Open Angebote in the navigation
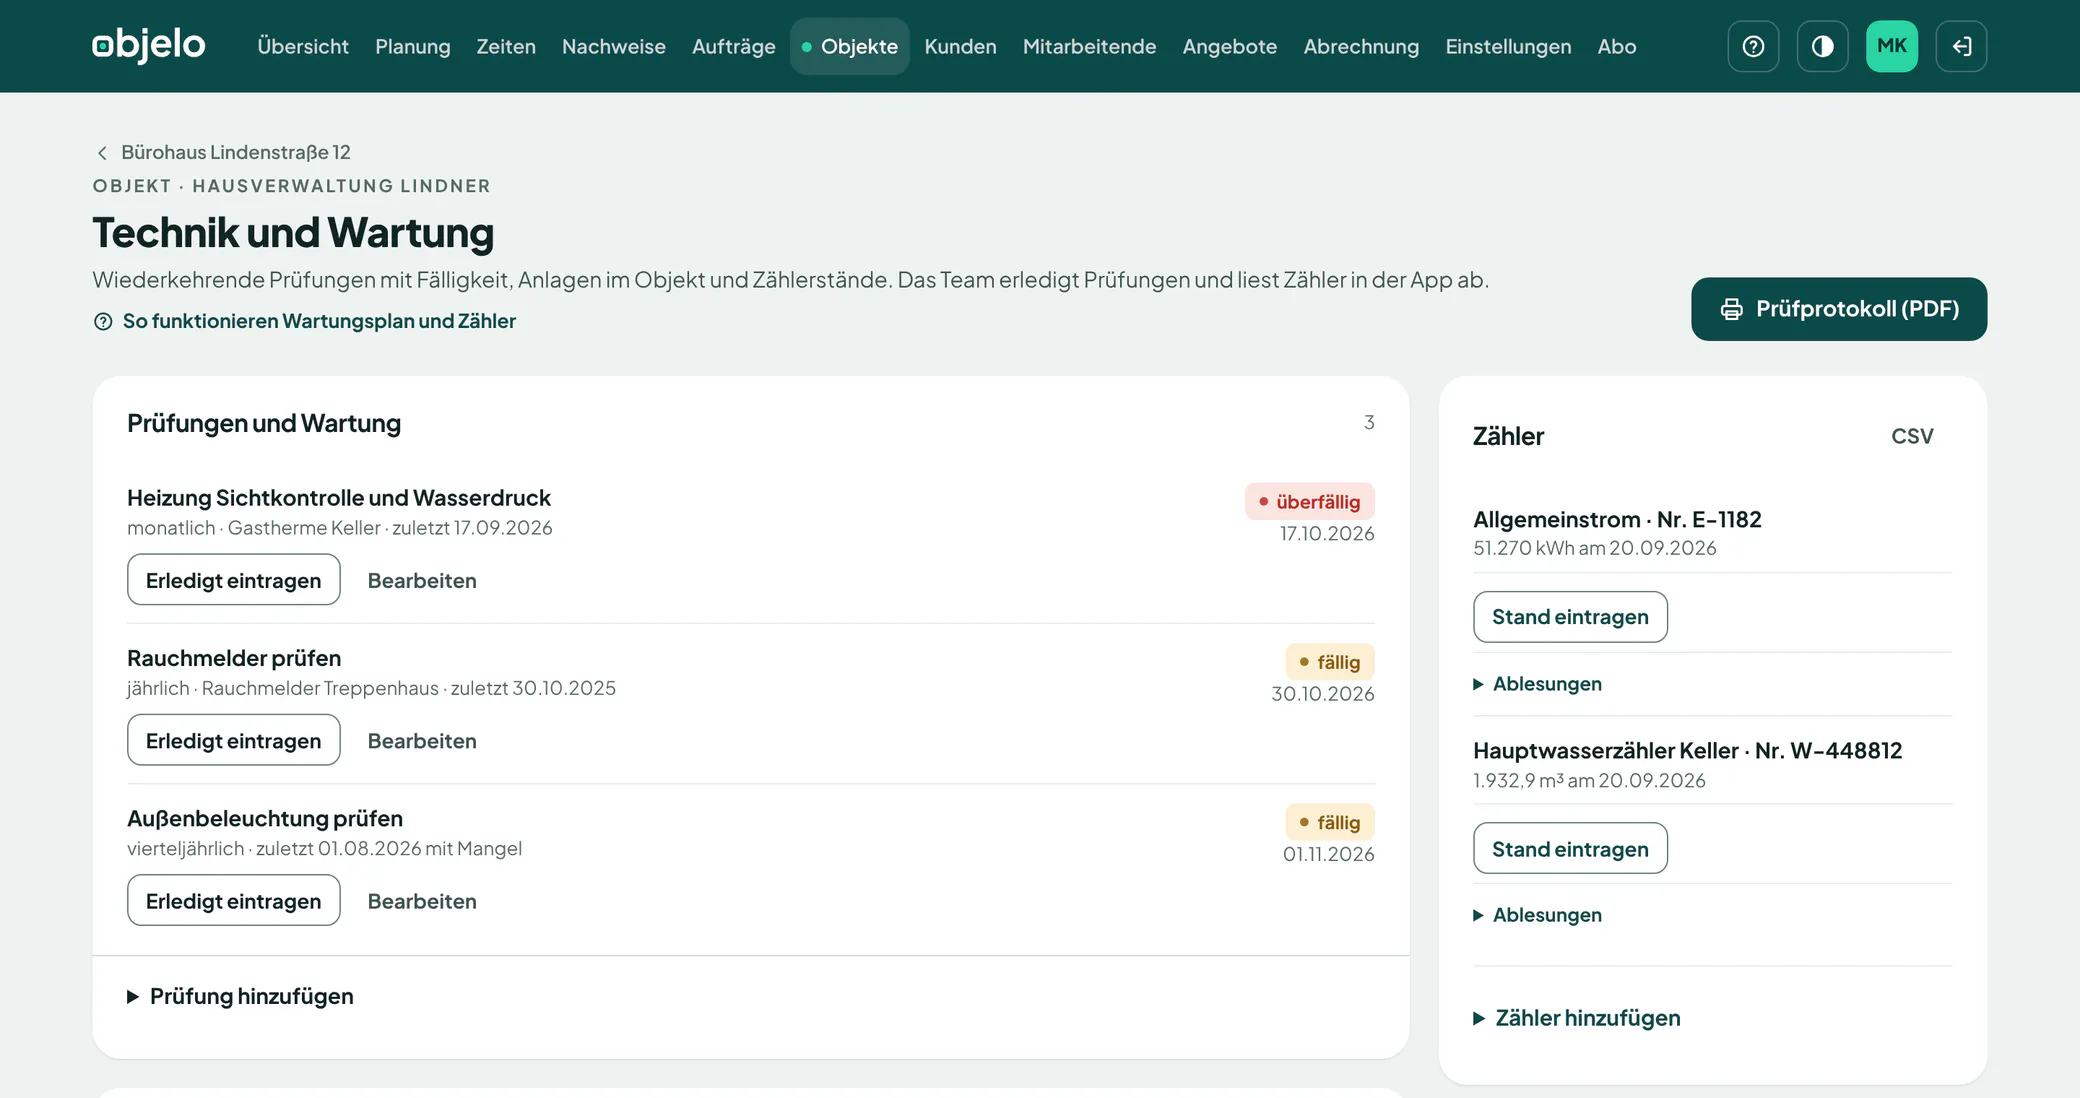Viewport: 2080px width, 1098px height. 1230,46
